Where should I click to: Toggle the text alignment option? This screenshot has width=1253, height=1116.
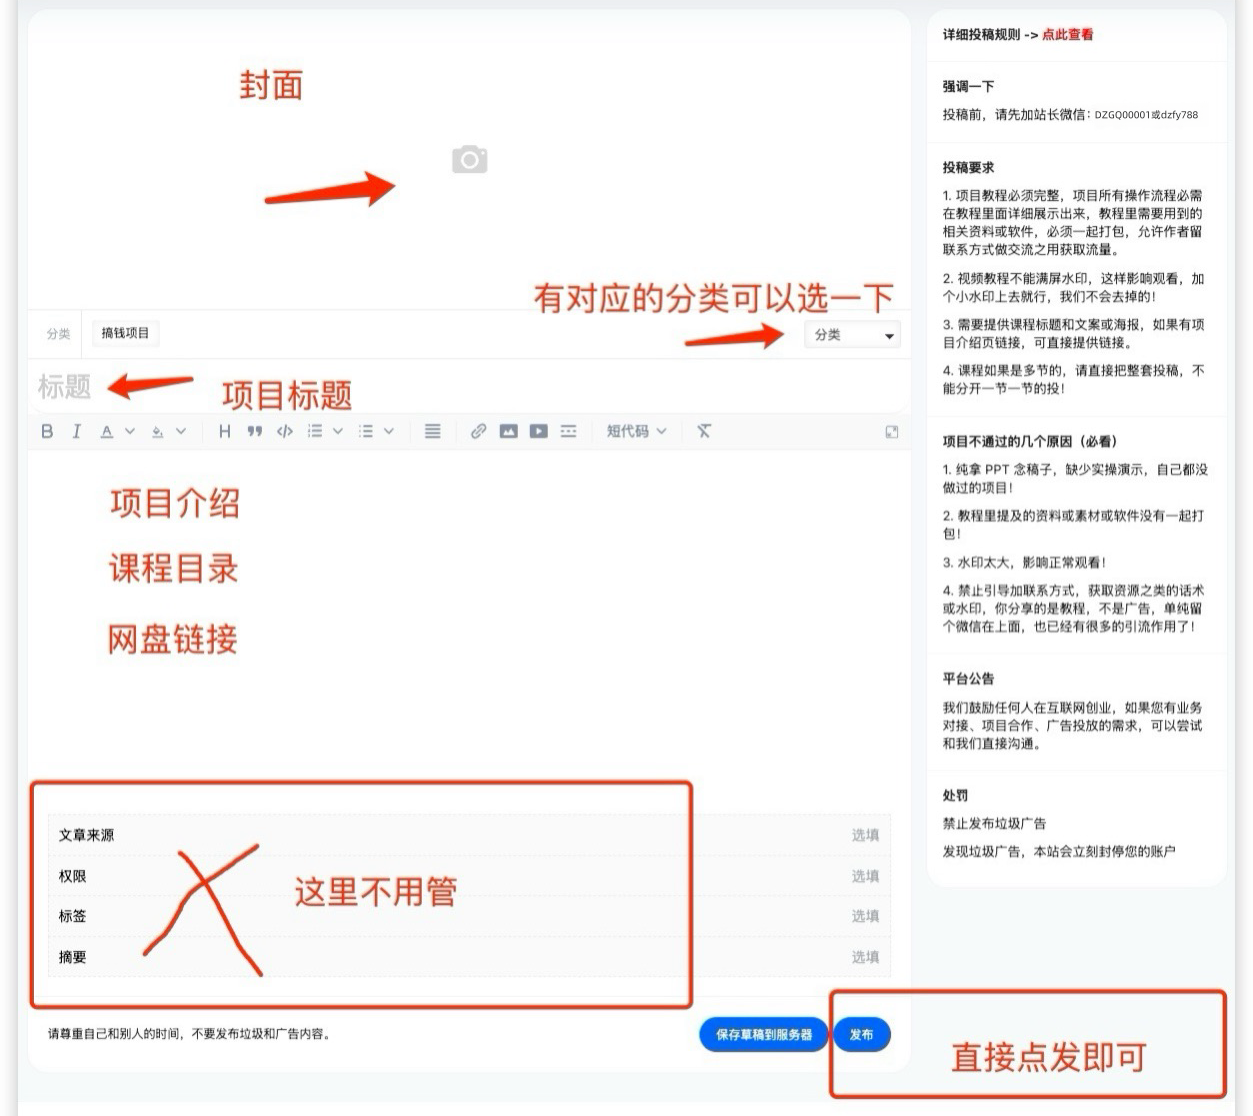(x=432, y=431)
